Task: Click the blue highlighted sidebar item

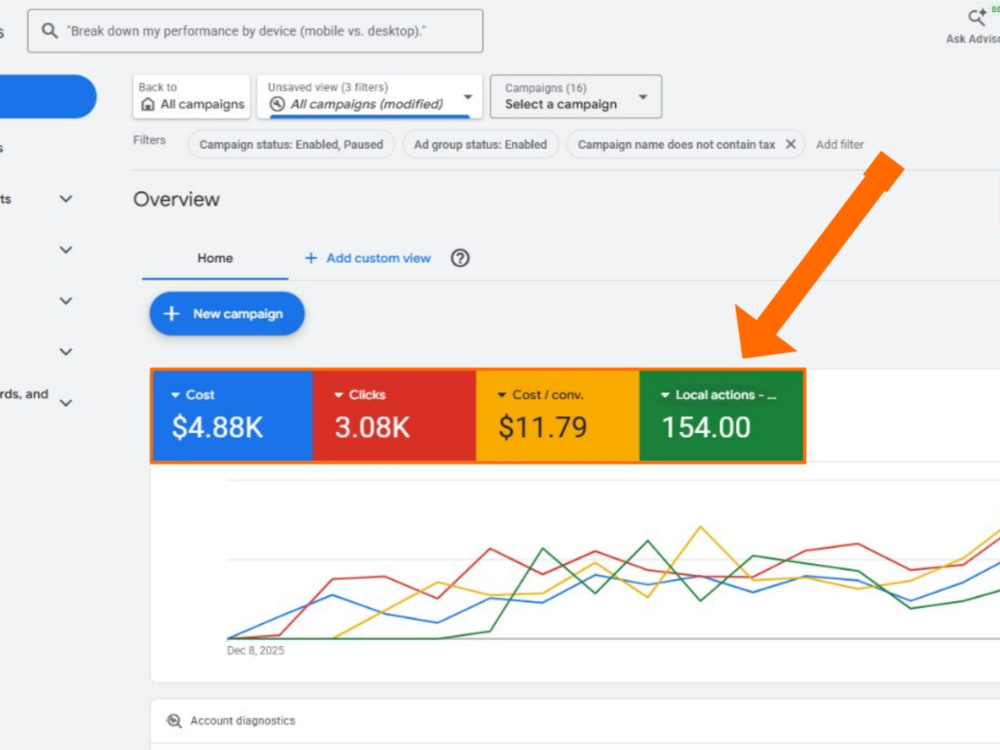Action: tap(48, 96)
